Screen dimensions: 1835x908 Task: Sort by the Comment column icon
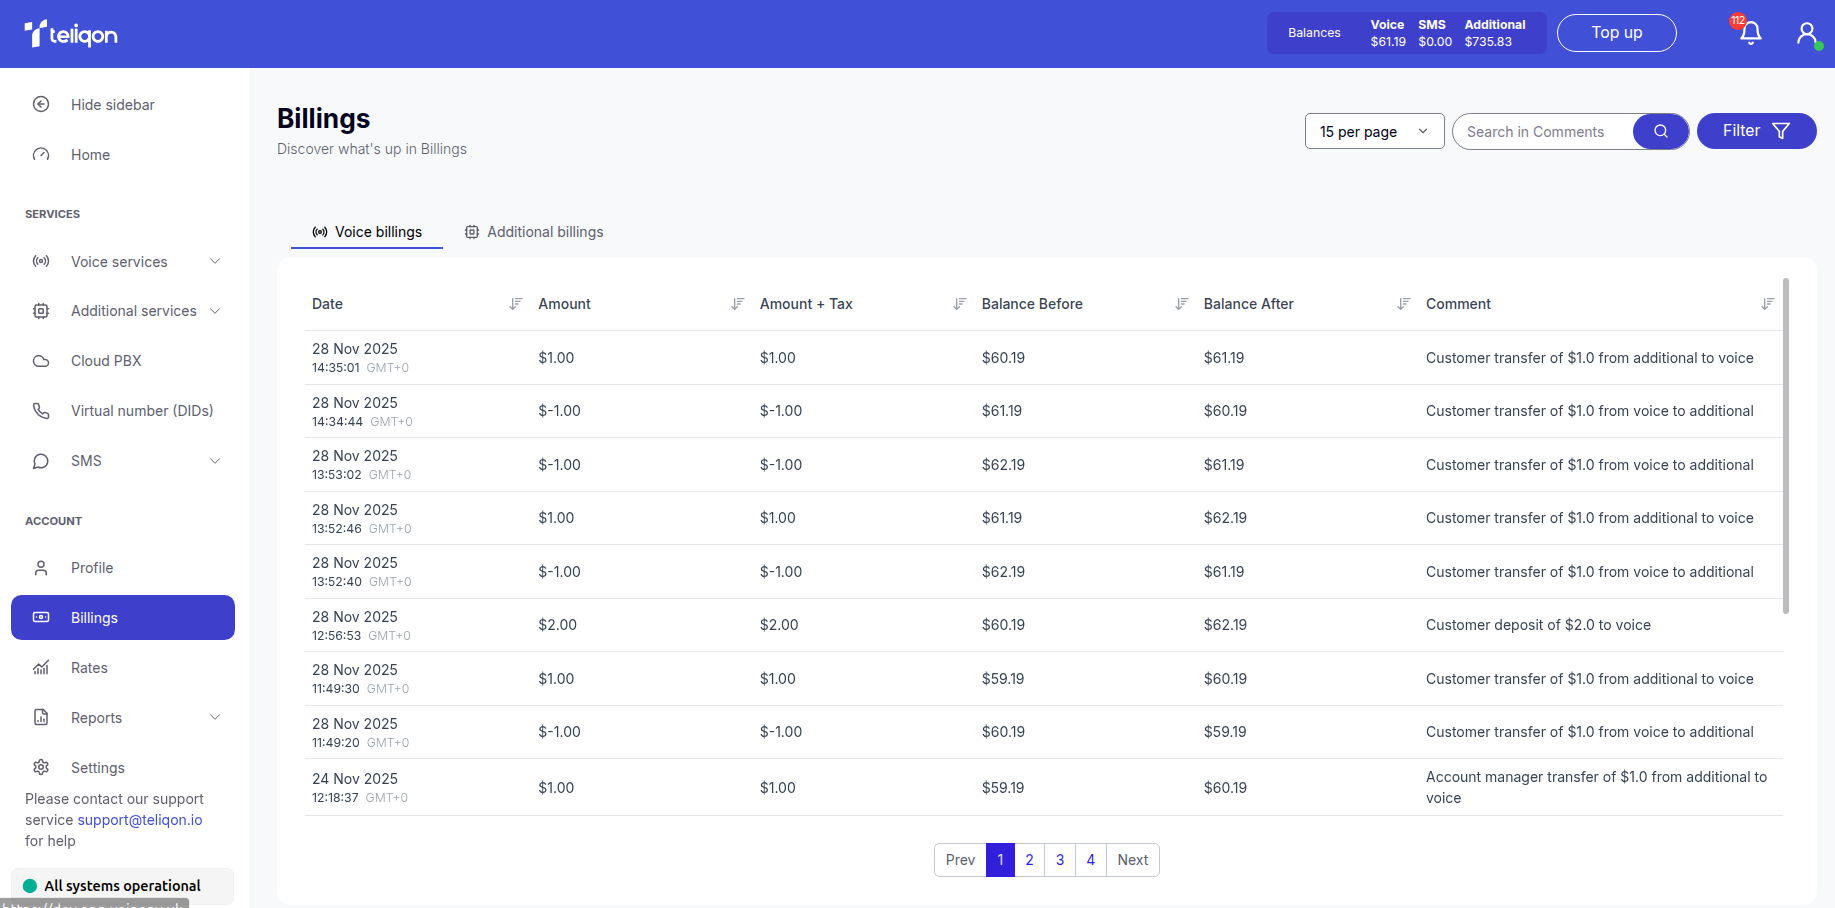click(x=1767, y=304)
